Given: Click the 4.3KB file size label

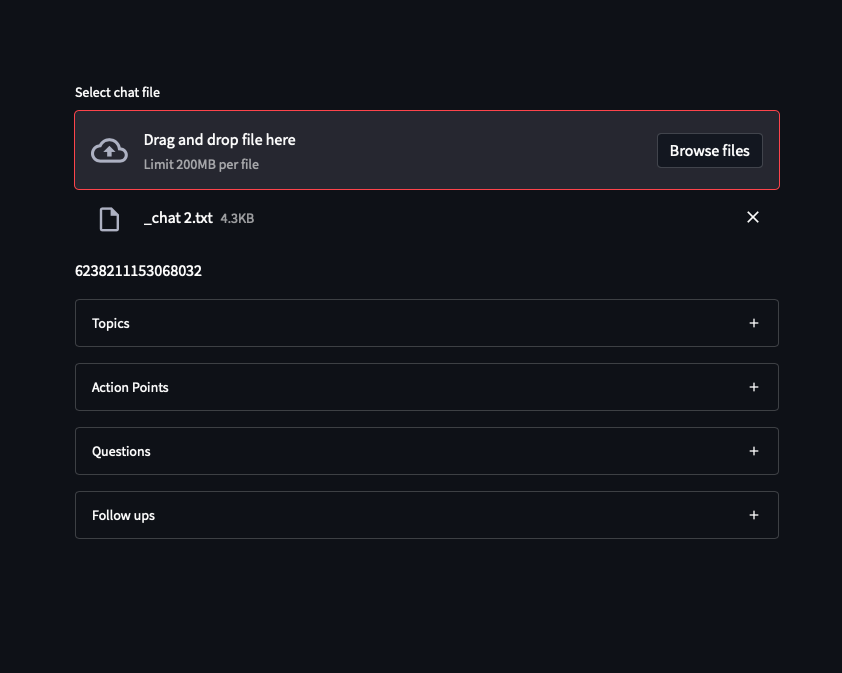Looking at the screenshot, I should click(239, 218).
